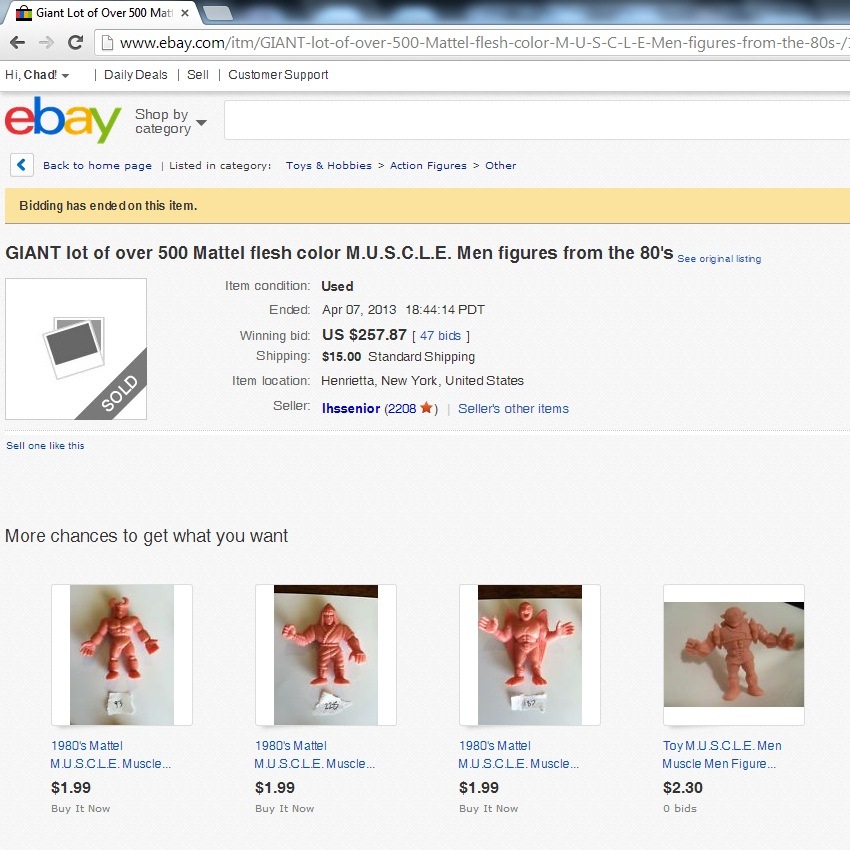Screen dimensions: 850x850
Task: Click the Sell link in top bar
Action: 198,75
